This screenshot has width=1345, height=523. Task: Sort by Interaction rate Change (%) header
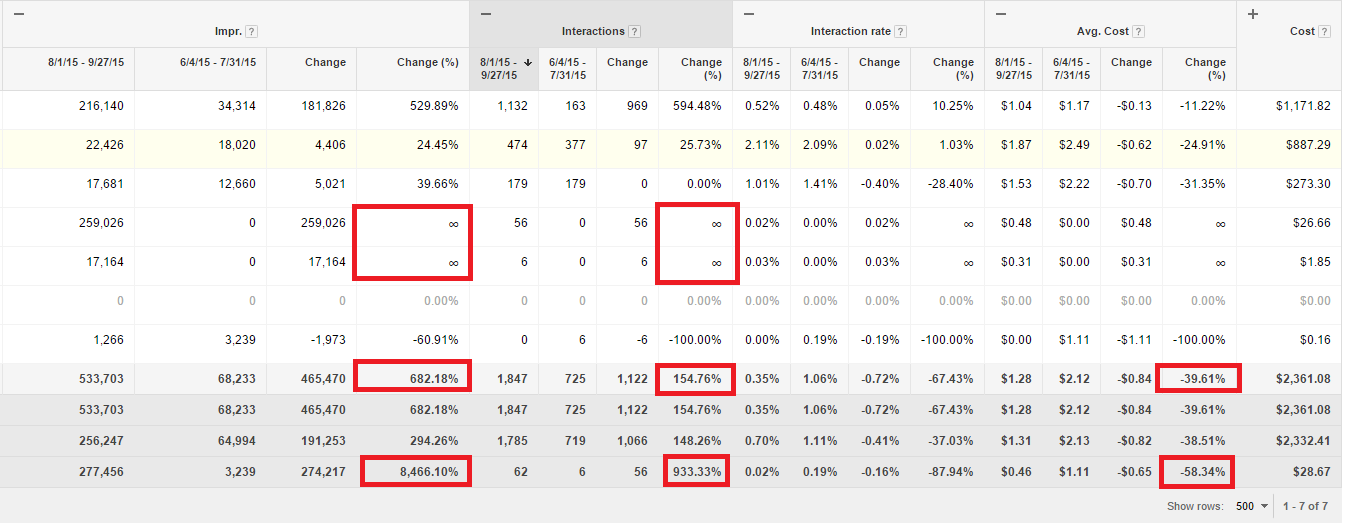[954, 68]
